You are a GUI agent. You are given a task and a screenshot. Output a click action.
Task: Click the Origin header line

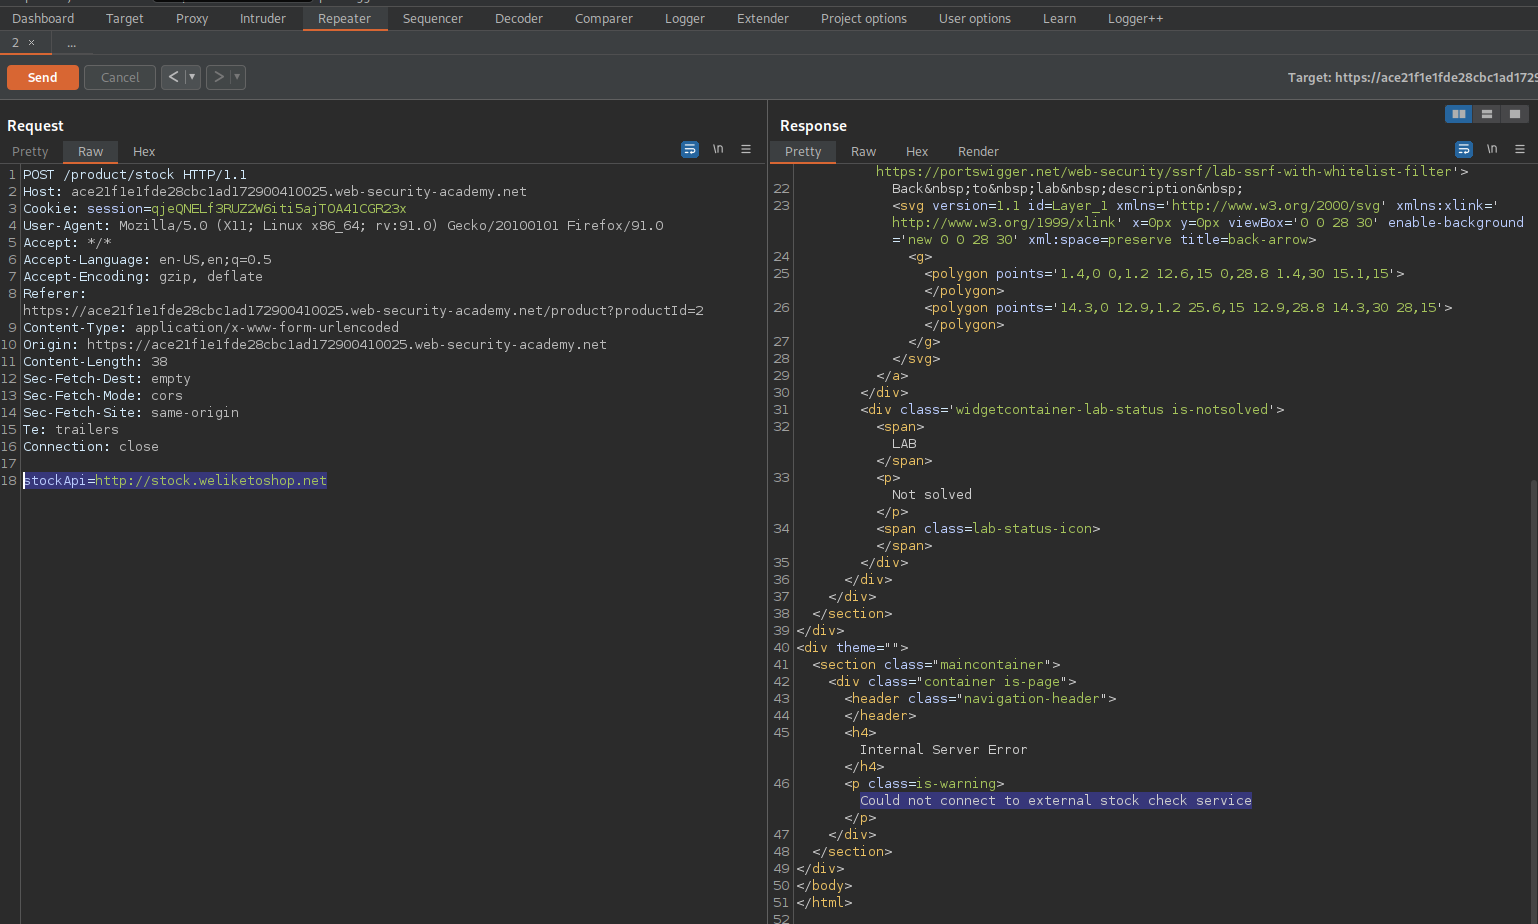point(315,345)
